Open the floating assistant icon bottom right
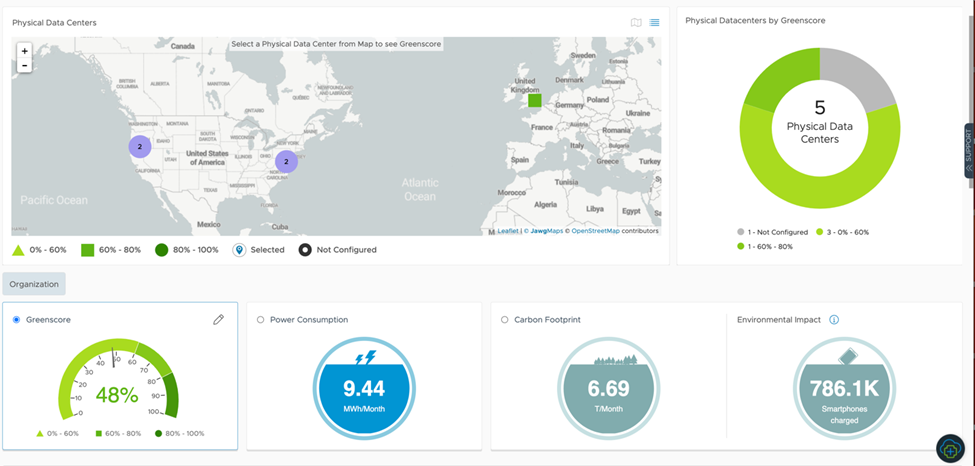This screenshot has height=466, width=975. click(x=949, y=448)
